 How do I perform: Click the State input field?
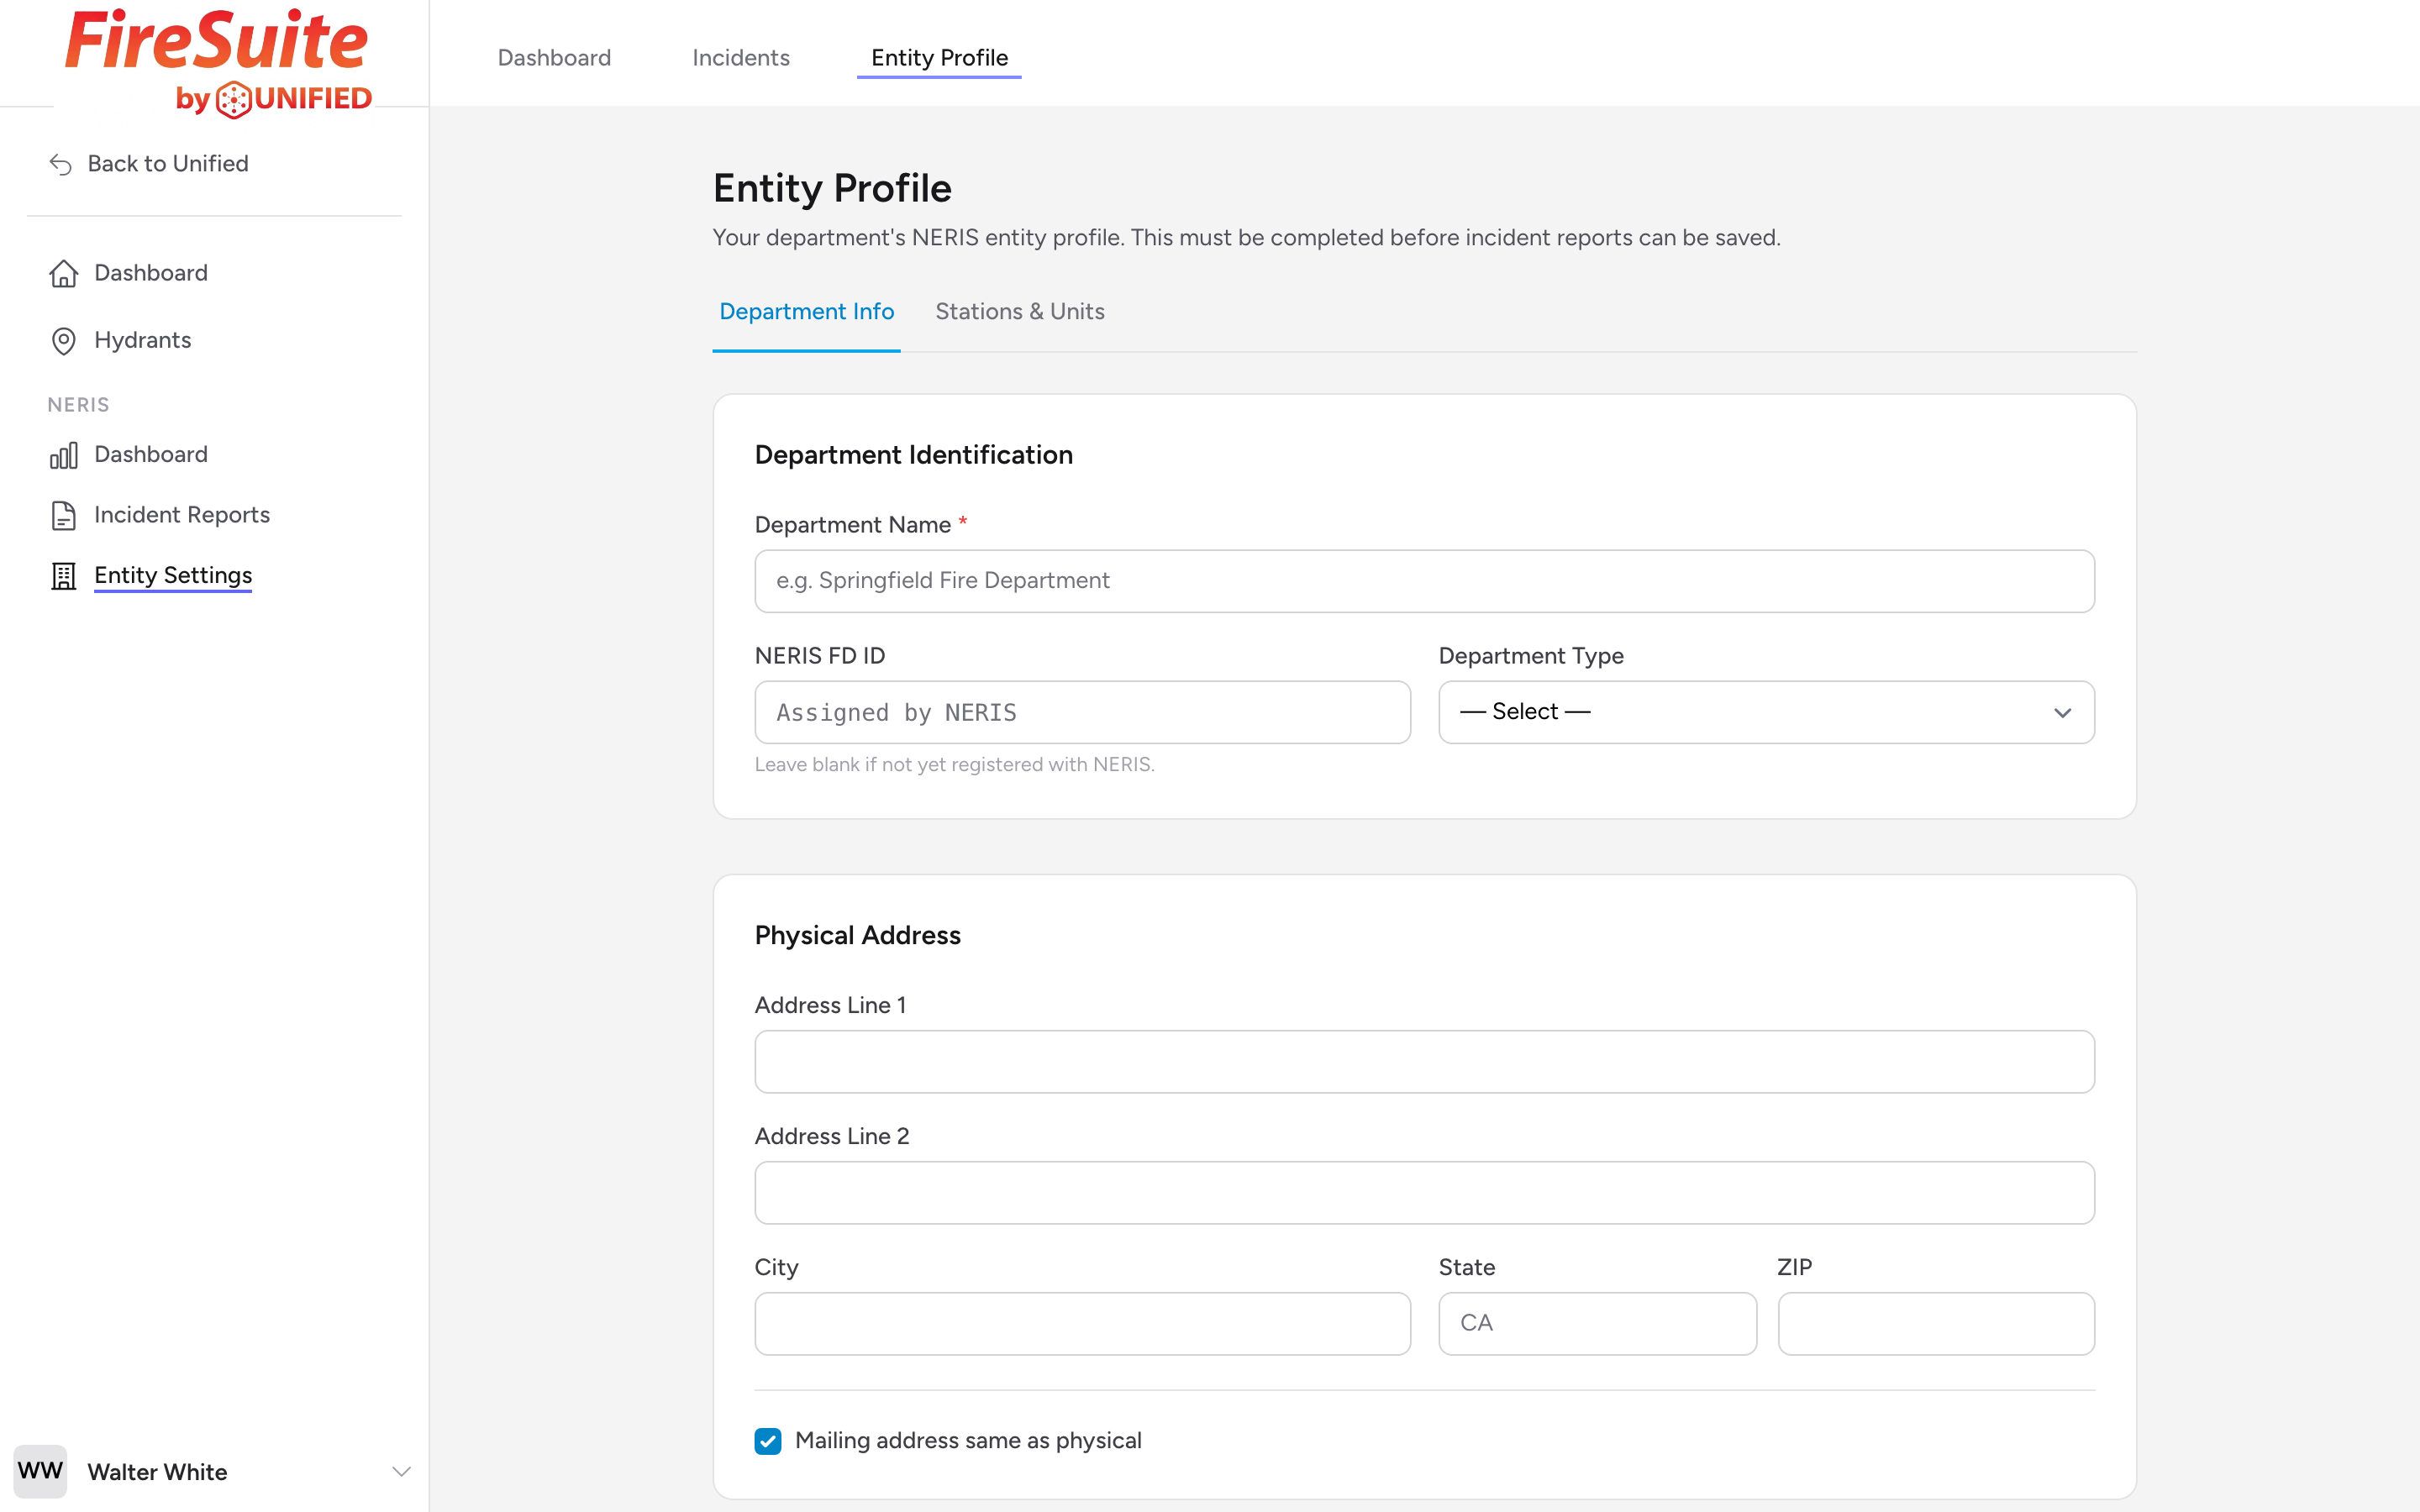1597,1324
